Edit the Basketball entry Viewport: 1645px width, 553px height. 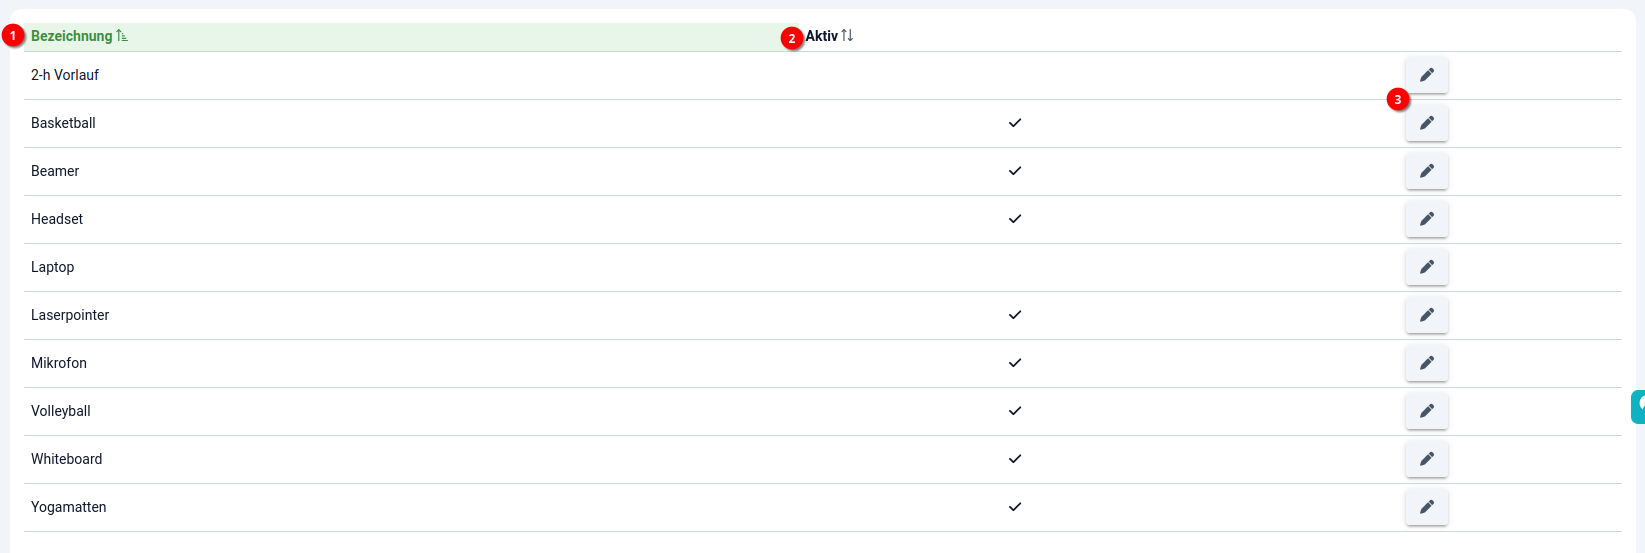pos(1426,123)
